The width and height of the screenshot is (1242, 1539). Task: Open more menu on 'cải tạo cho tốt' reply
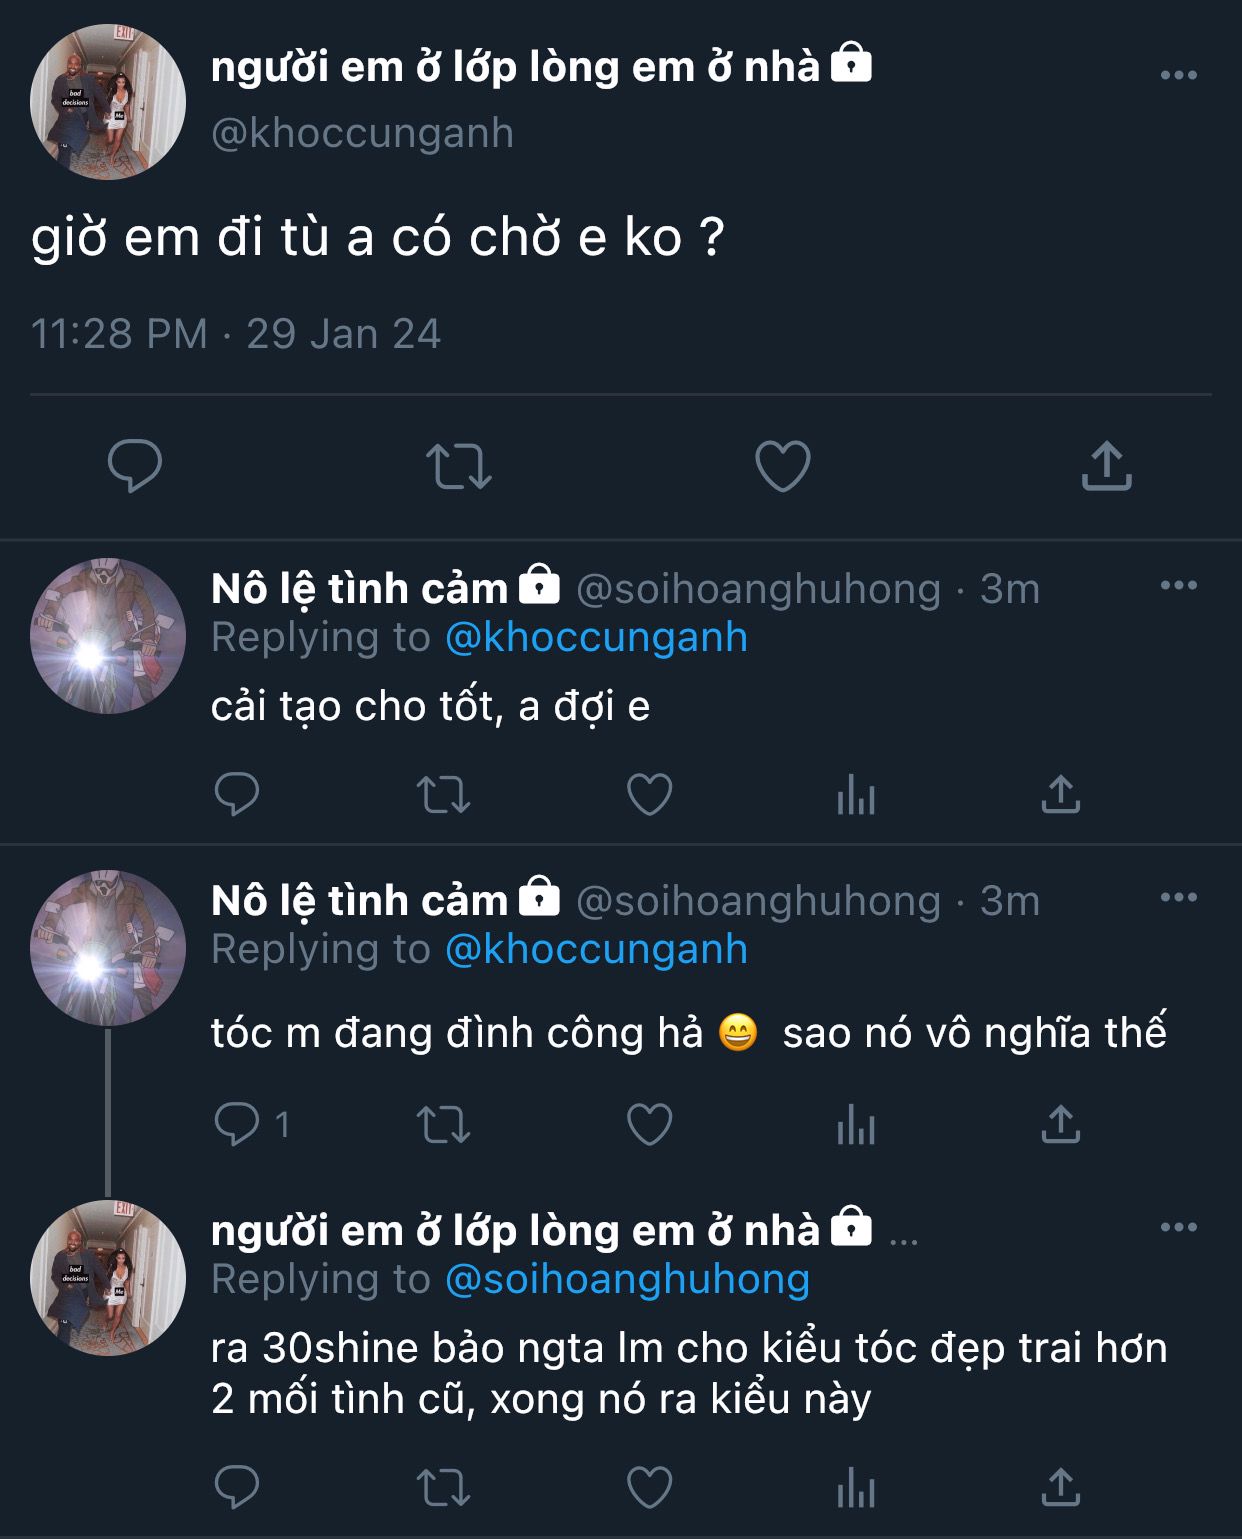[1178, 586]
